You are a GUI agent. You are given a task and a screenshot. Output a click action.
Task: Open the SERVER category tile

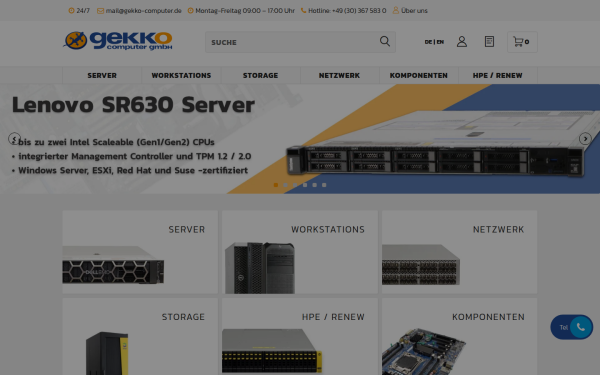140,252
